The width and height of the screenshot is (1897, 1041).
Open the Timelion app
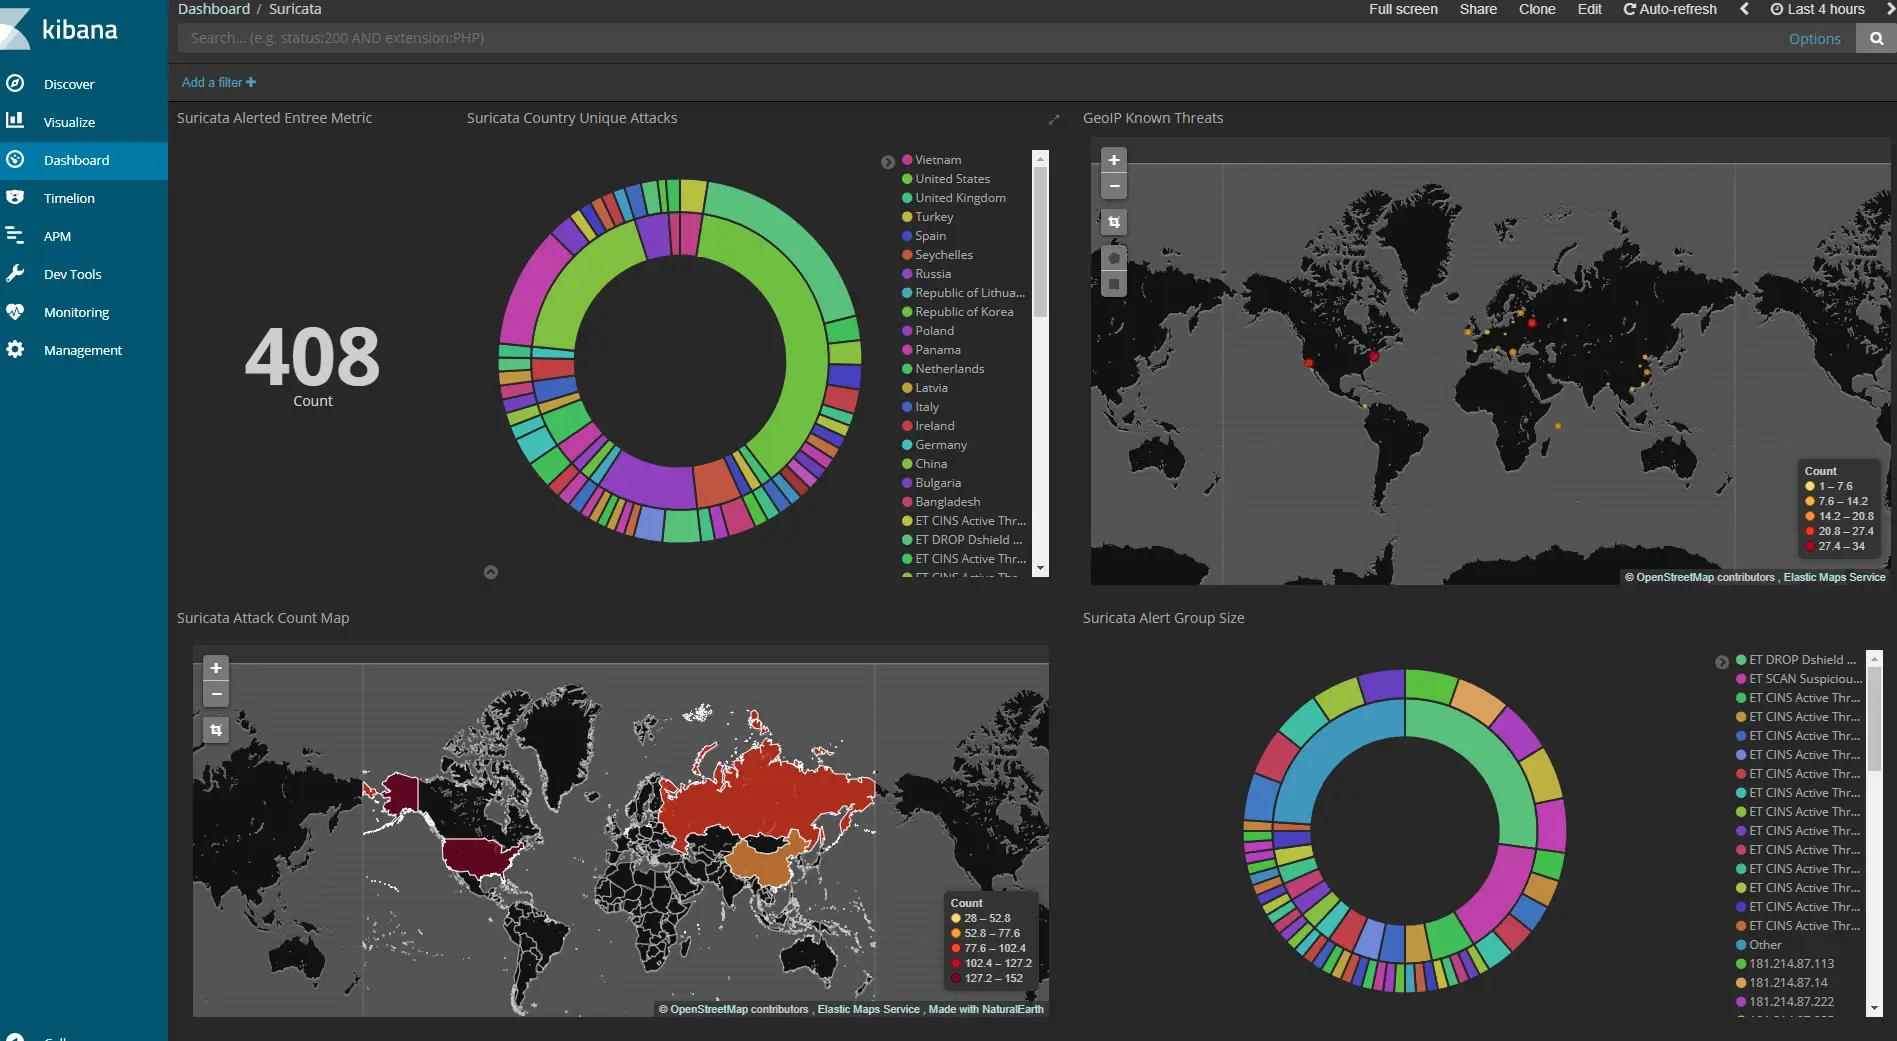[69, 198]
